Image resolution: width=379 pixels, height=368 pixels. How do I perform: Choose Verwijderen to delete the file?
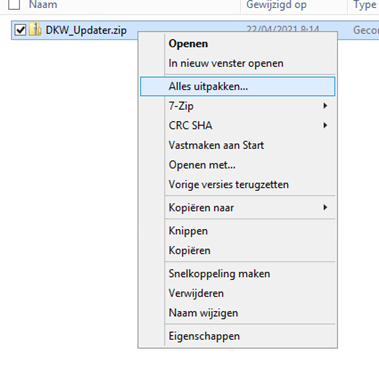(x=237, y=293)
